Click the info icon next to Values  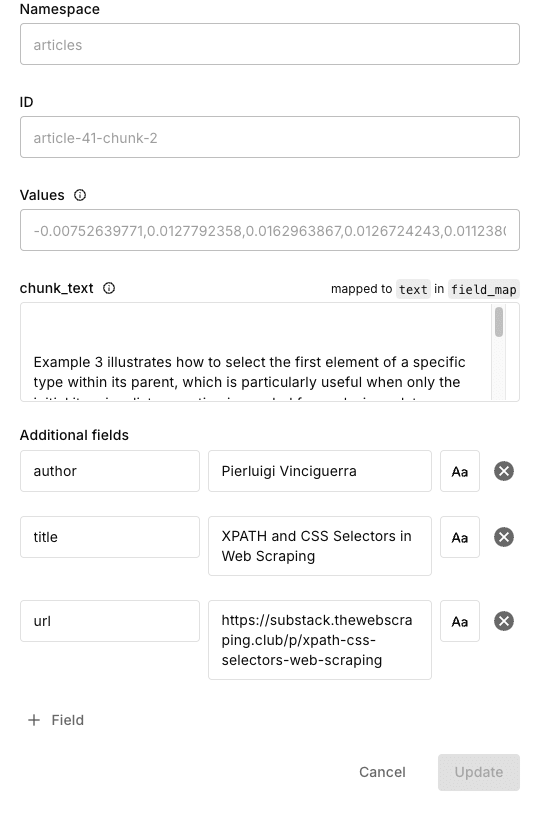[80, 195]
